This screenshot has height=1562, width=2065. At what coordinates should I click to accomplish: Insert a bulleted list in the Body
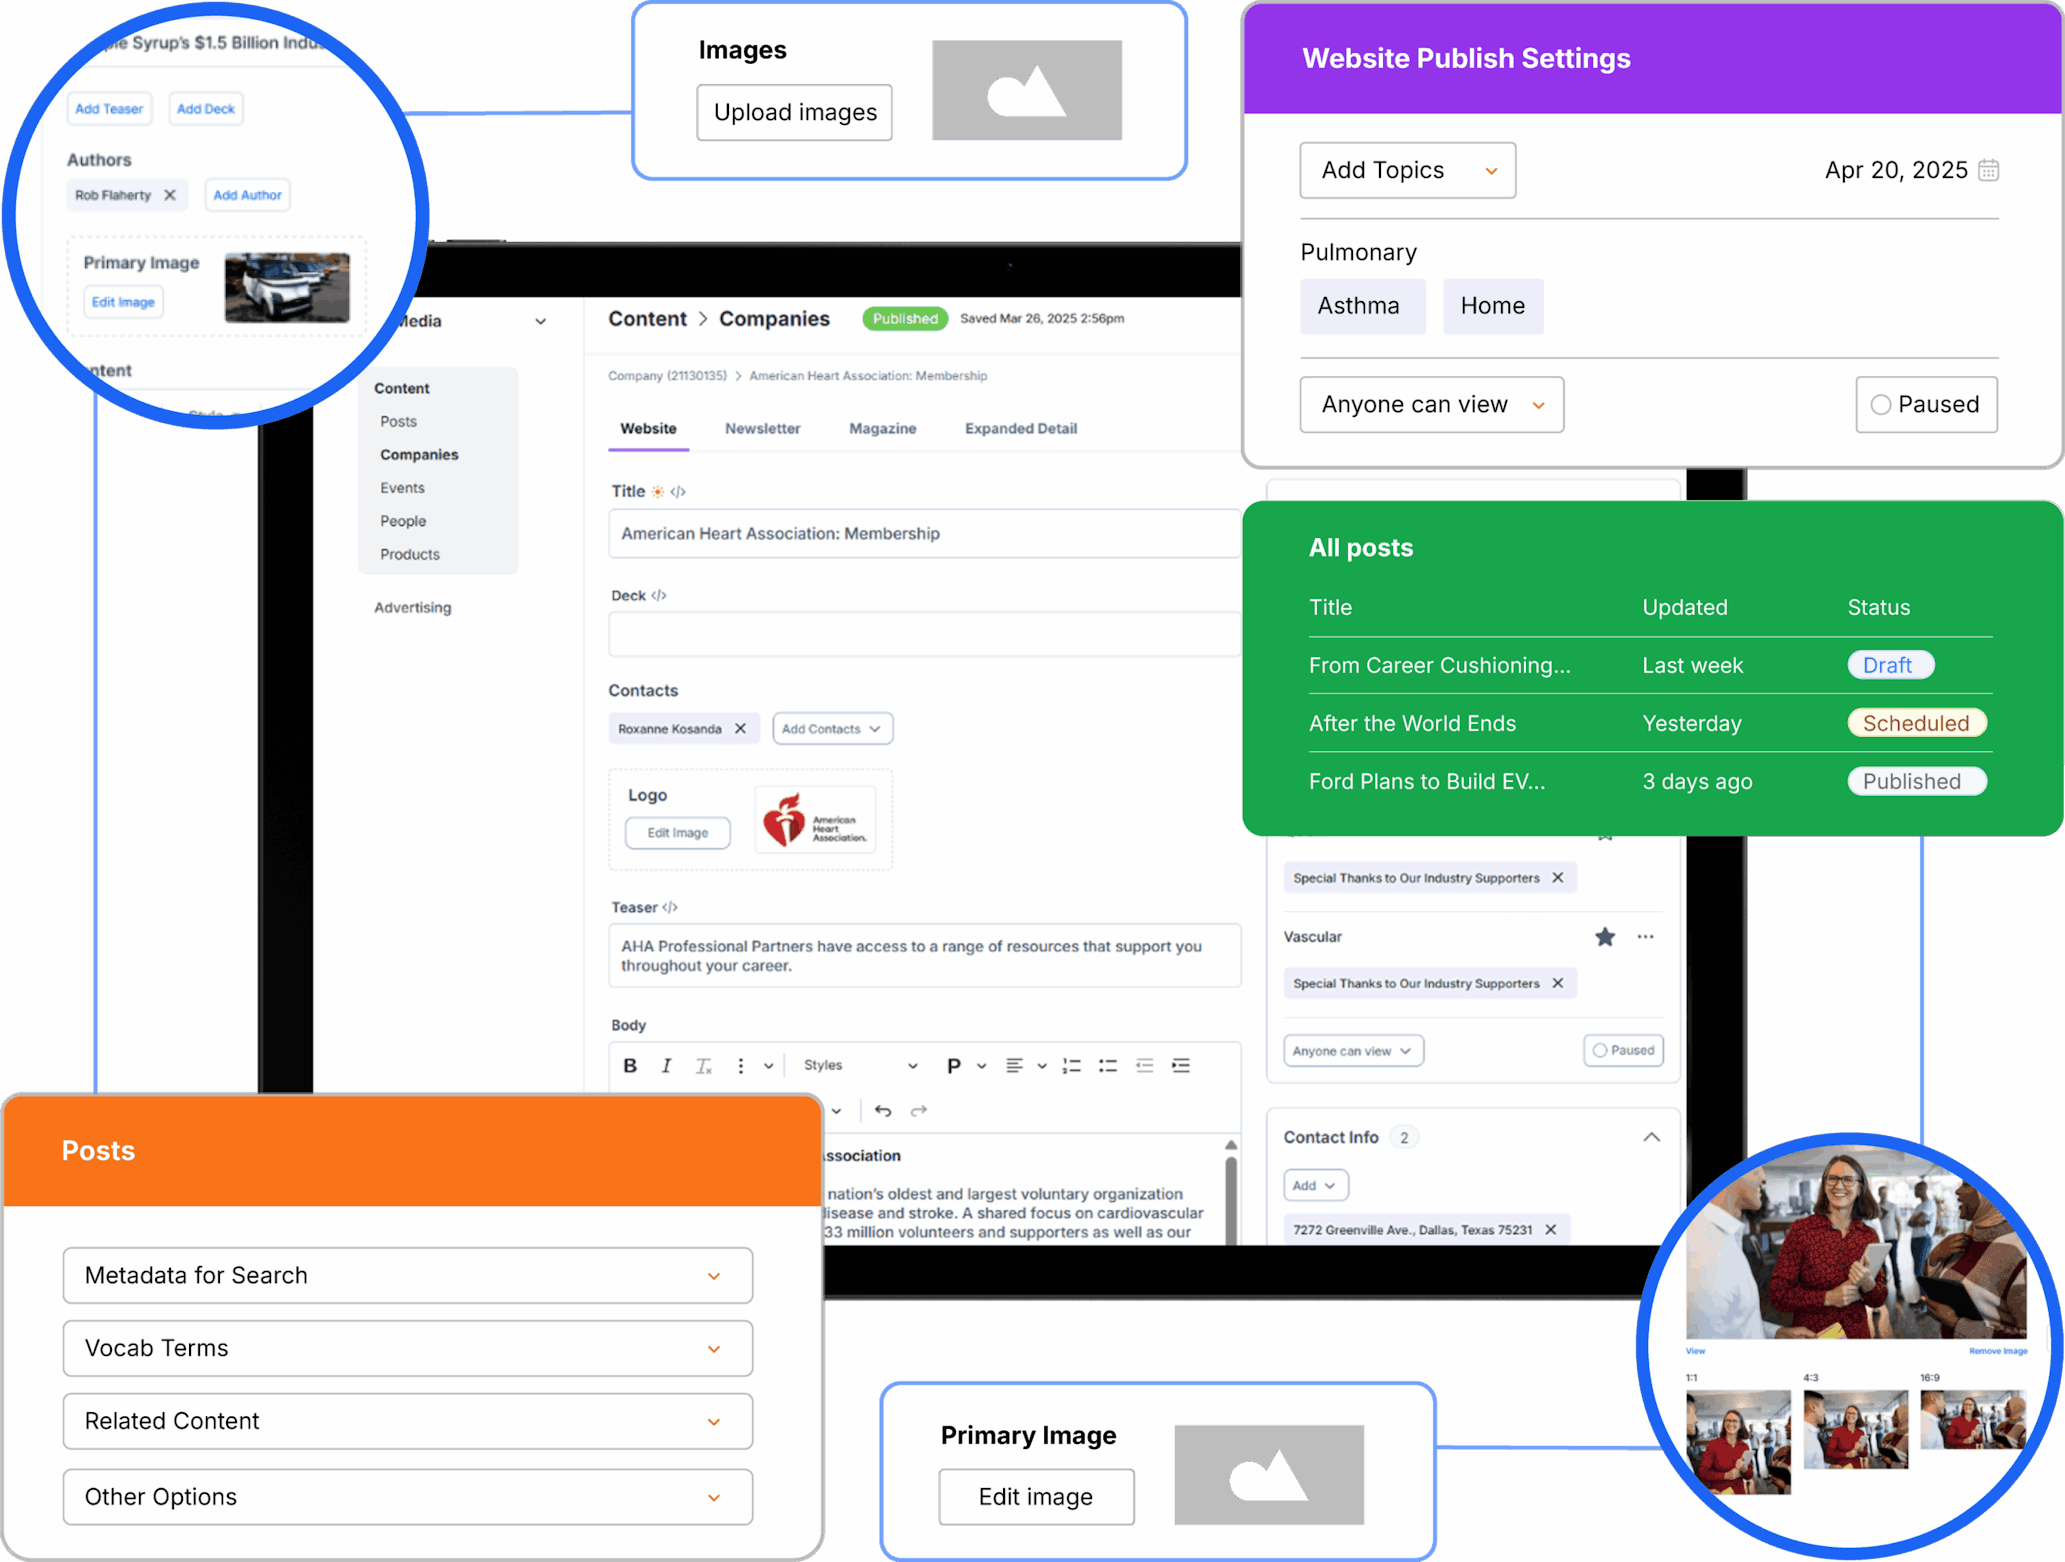(1107, 1065)
